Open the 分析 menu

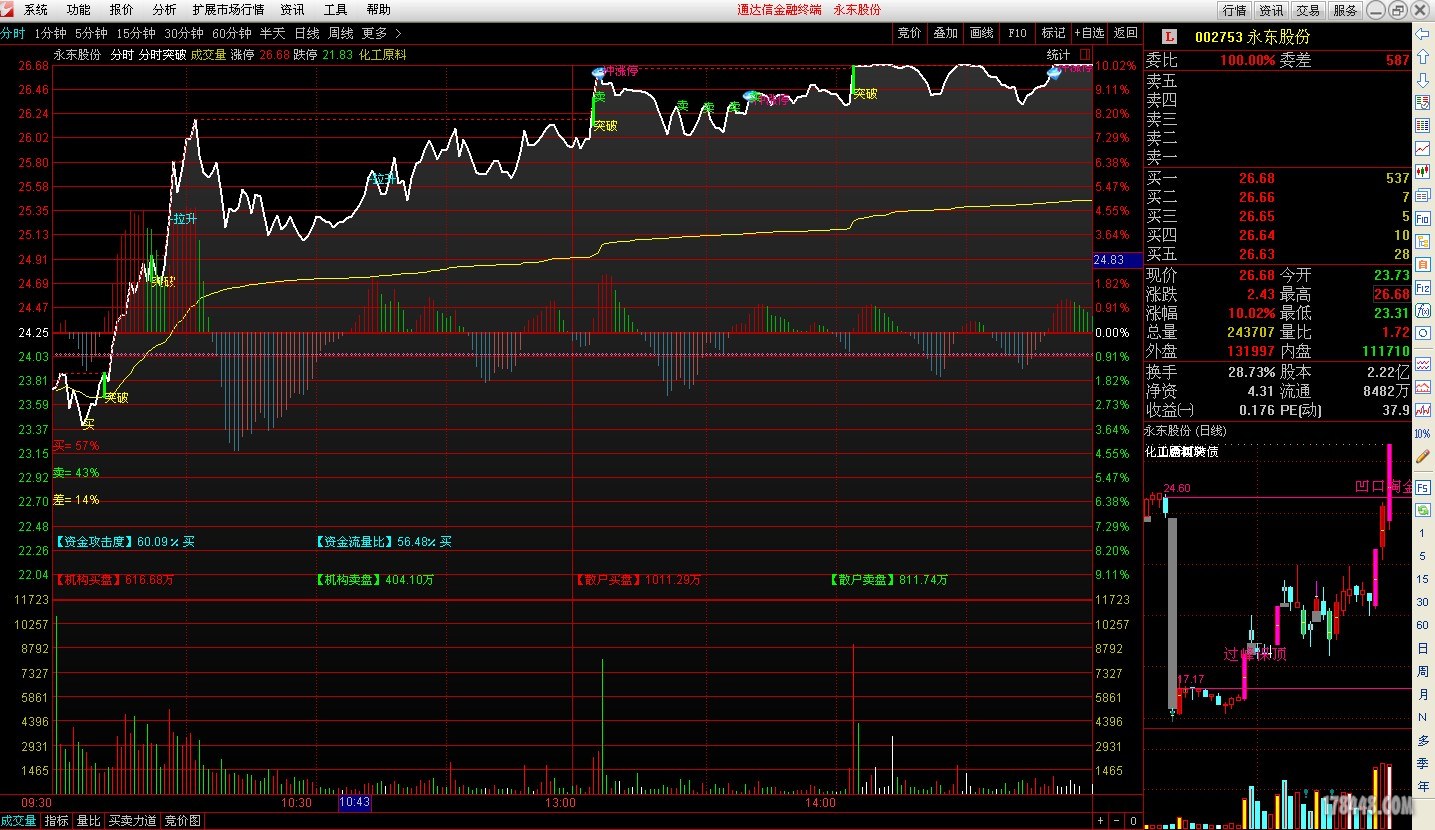[x=164, y=10]
